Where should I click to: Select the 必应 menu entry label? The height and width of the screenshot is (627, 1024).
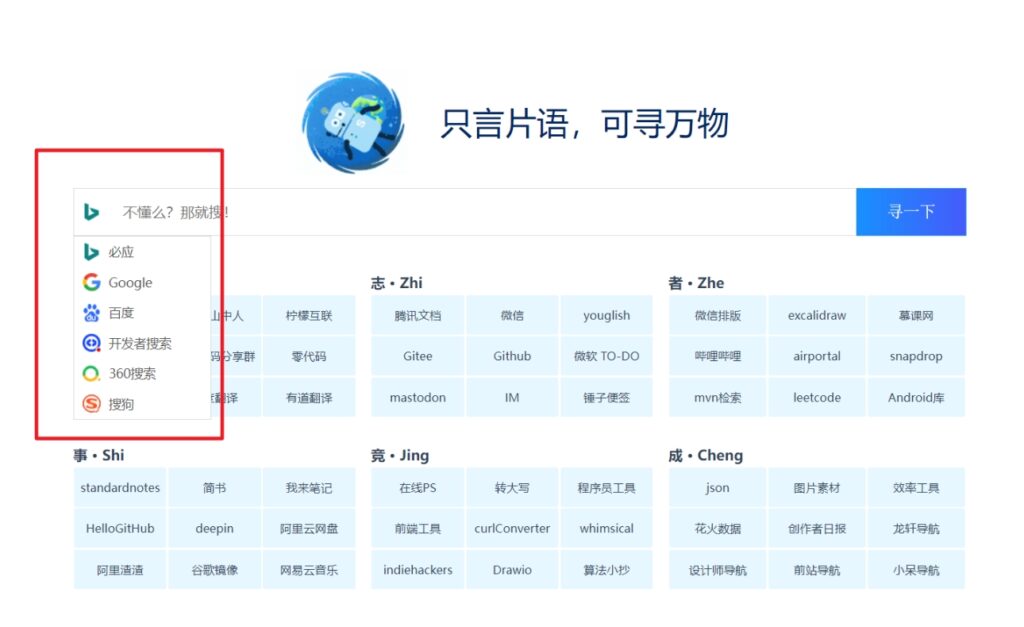(x=121, y=252)
